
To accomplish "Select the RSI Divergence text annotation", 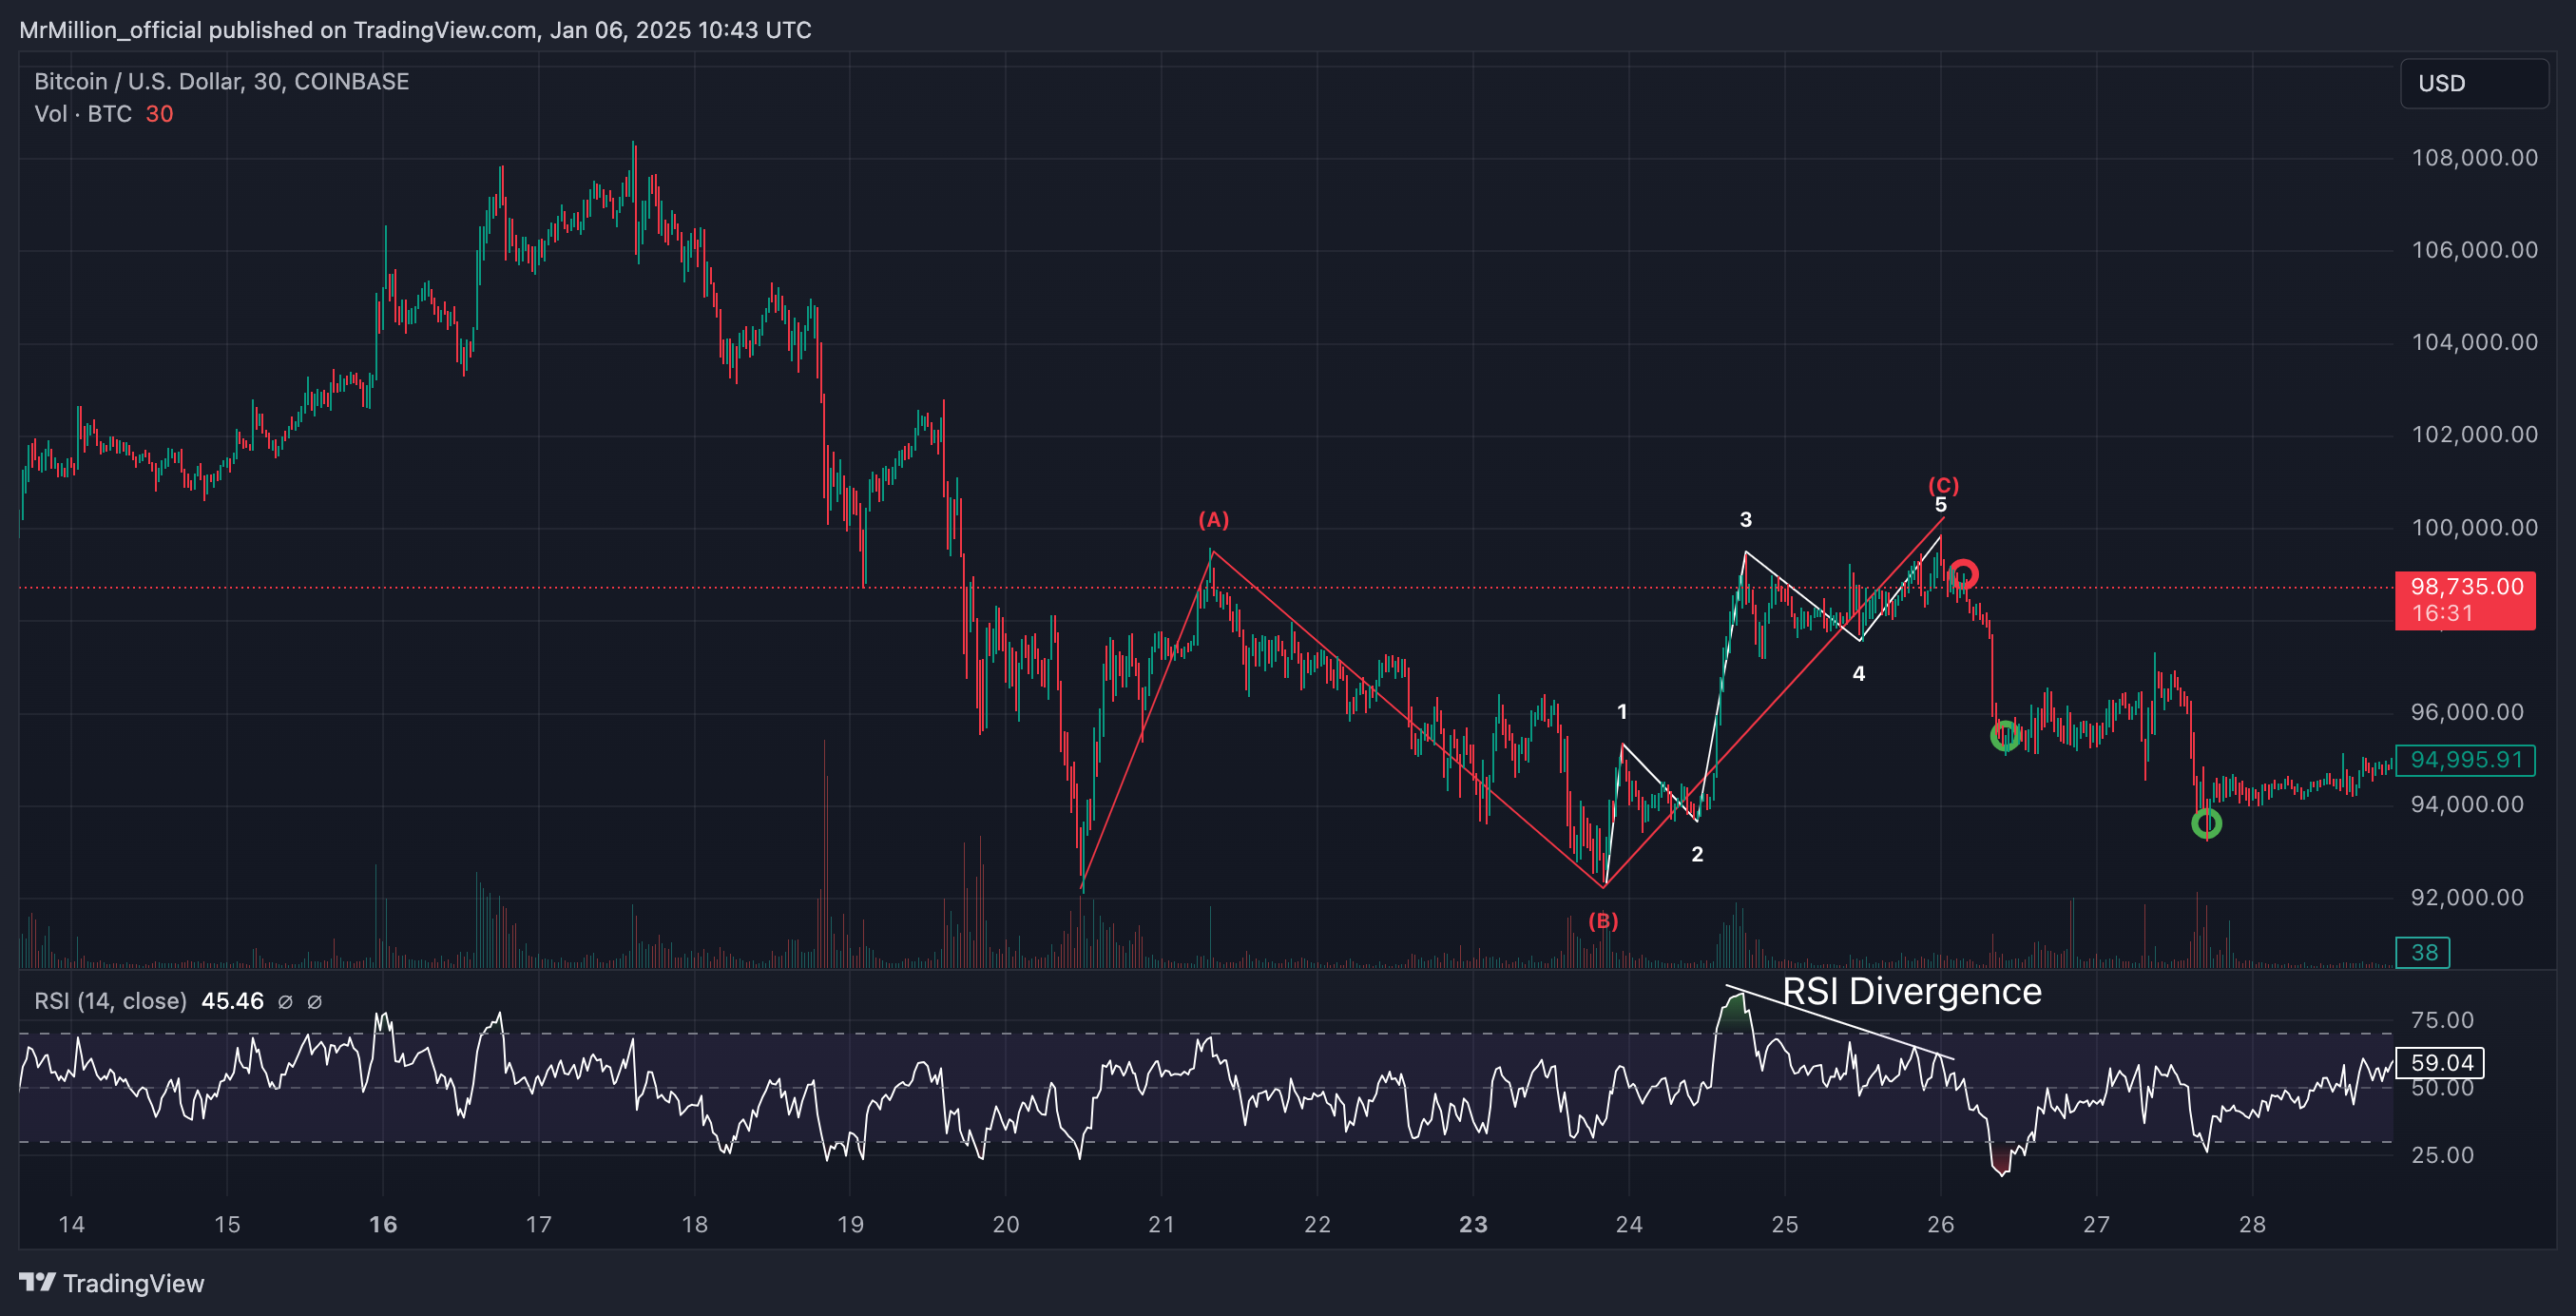I will point(1912,992).
